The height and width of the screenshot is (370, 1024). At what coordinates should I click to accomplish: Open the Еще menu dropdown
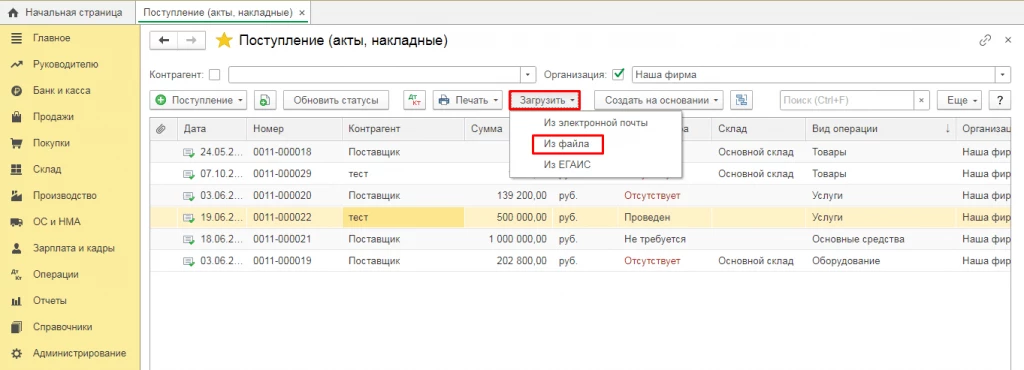coord(960,100)
